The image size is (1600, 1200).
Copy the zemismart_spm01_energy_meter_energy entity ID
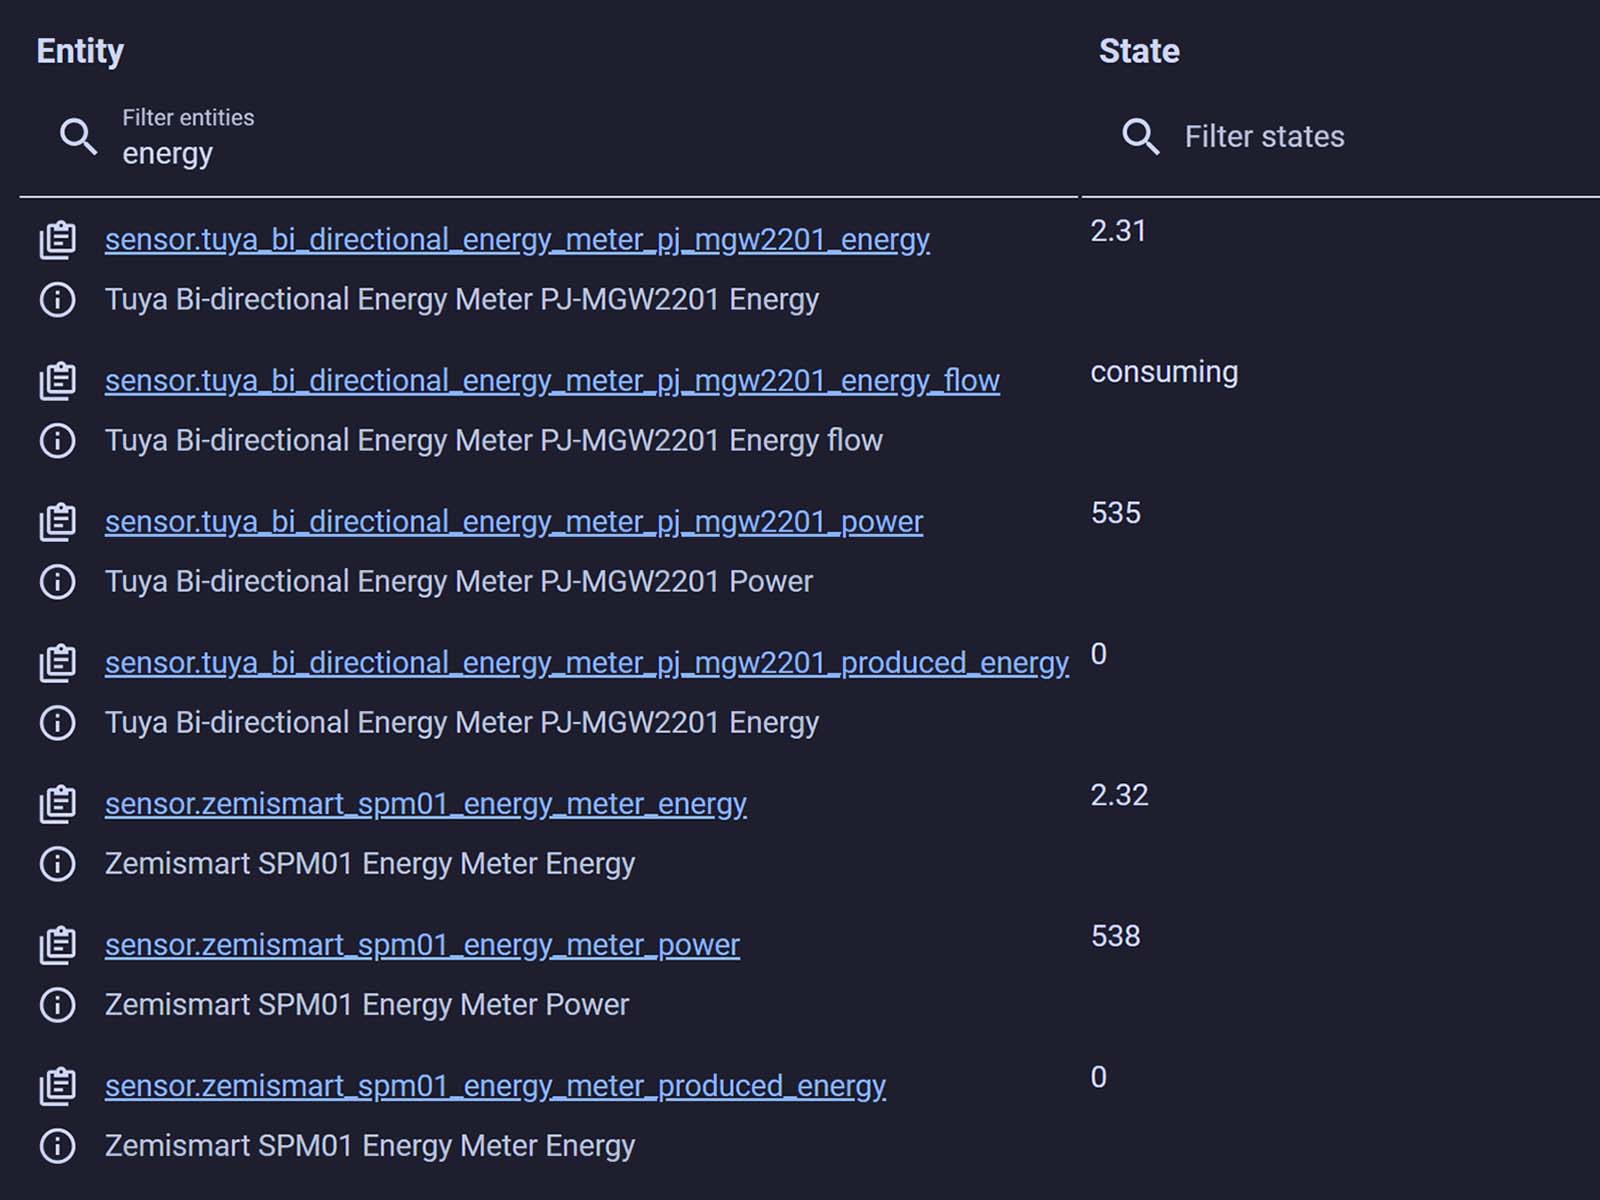pyautogui.click(x=57, y=804)
